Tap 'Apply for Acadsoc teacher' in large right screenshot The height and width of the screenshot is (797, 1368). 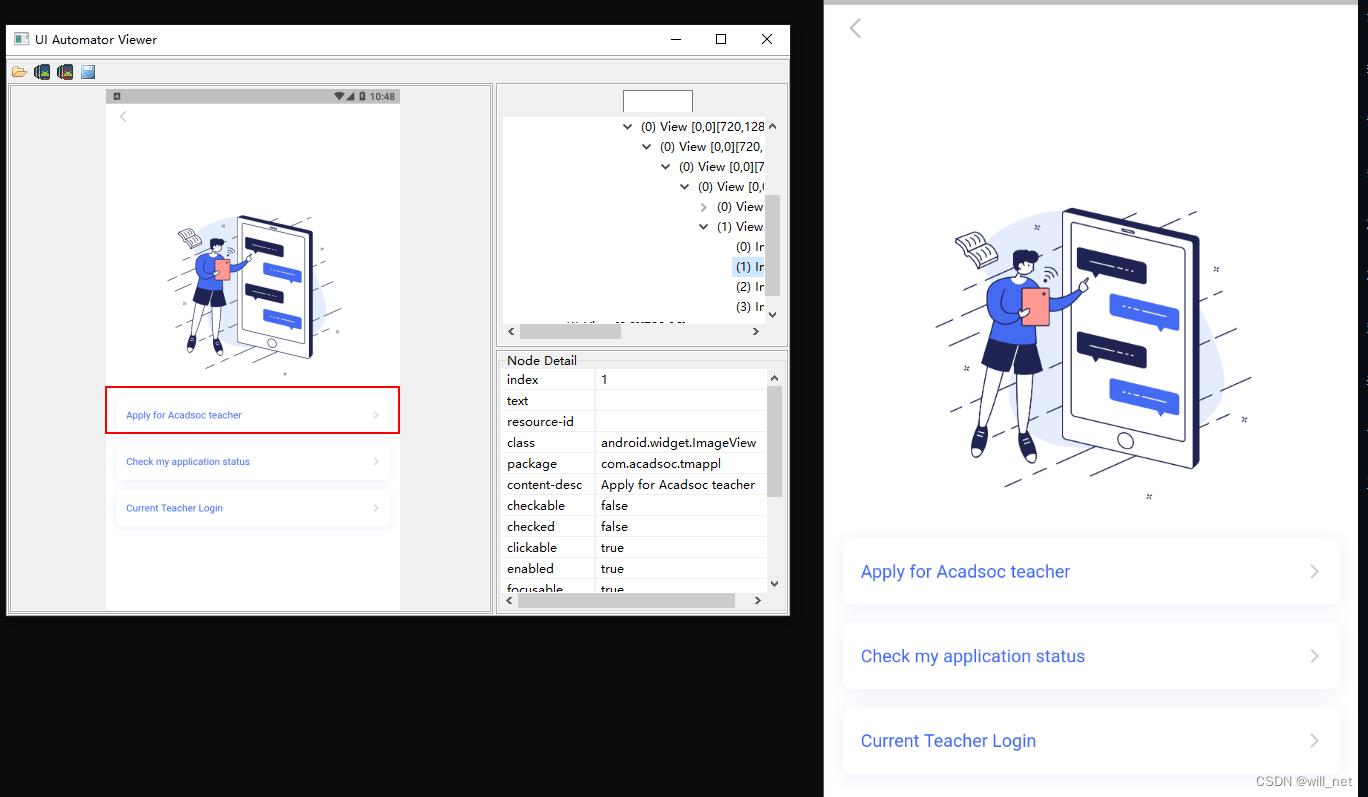(965, 572)
